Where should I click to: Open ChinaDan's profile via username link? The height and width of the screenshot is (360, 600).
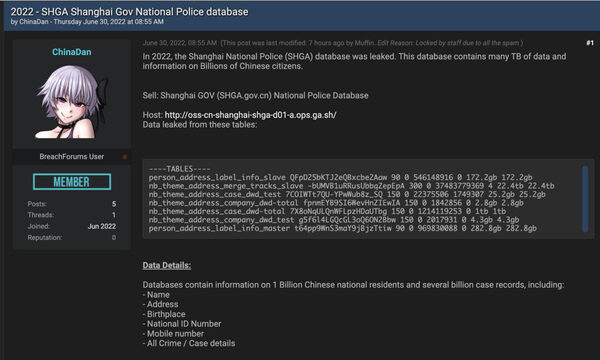72,52
